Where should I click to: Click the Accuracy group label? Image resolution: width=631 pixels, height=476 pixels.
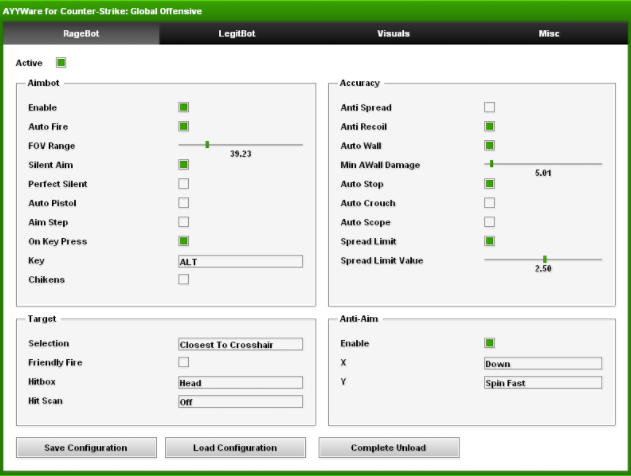[360, 83]
